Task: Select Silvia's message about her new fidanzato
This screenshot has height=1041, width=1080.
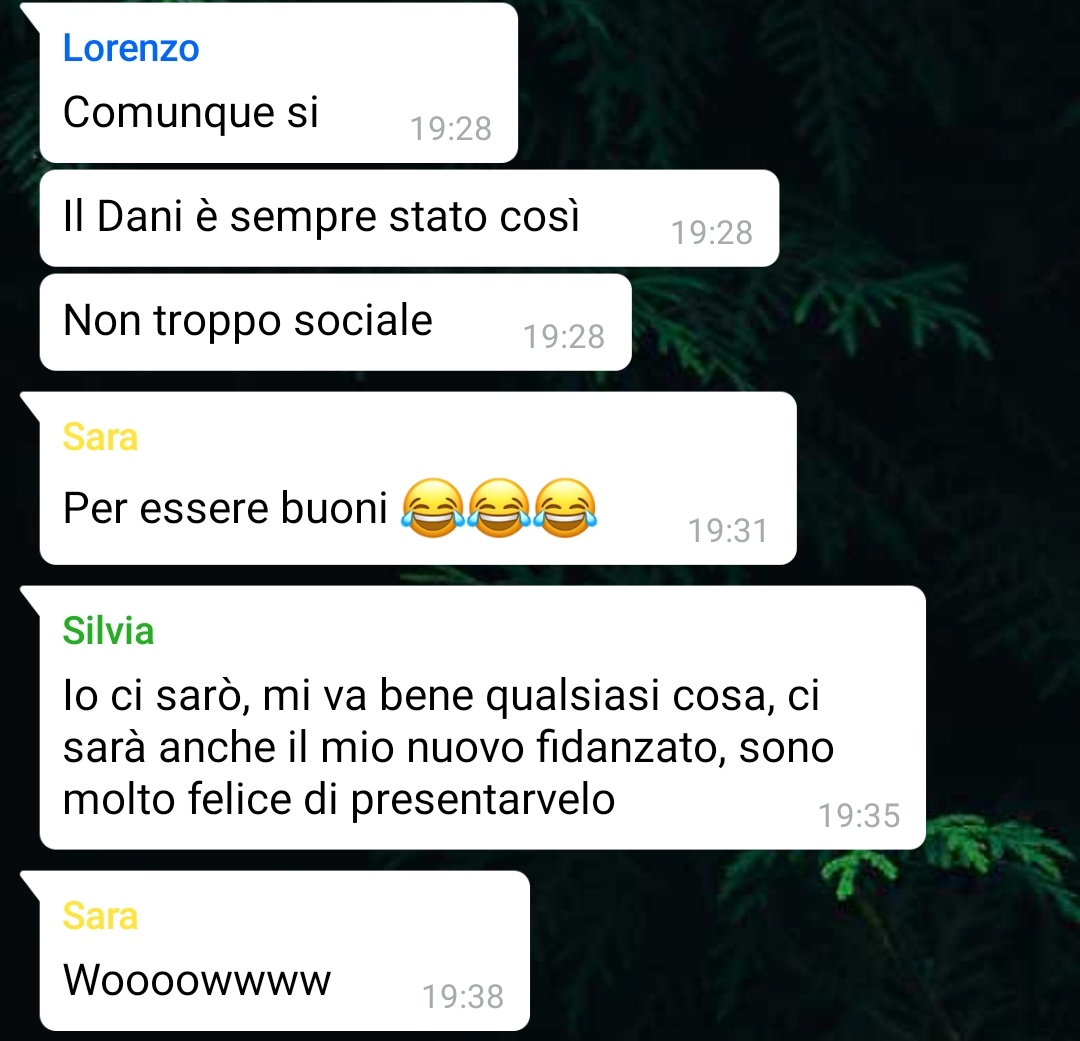Action: point(482,718)
